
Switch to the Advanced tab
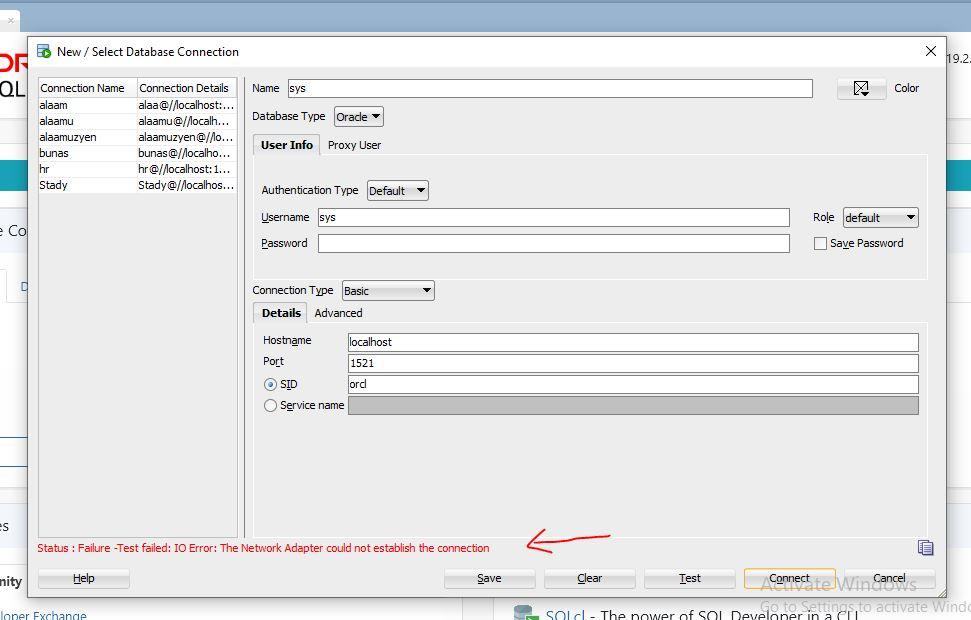(338, 313)
